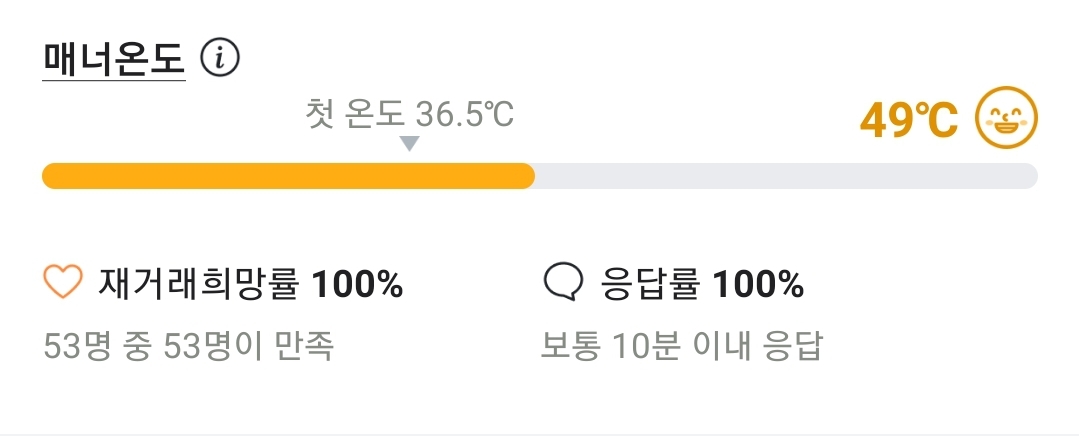Click the 첫 온도 words
This screenshot has height=436, width=1079.
click(x=354, y=113)
